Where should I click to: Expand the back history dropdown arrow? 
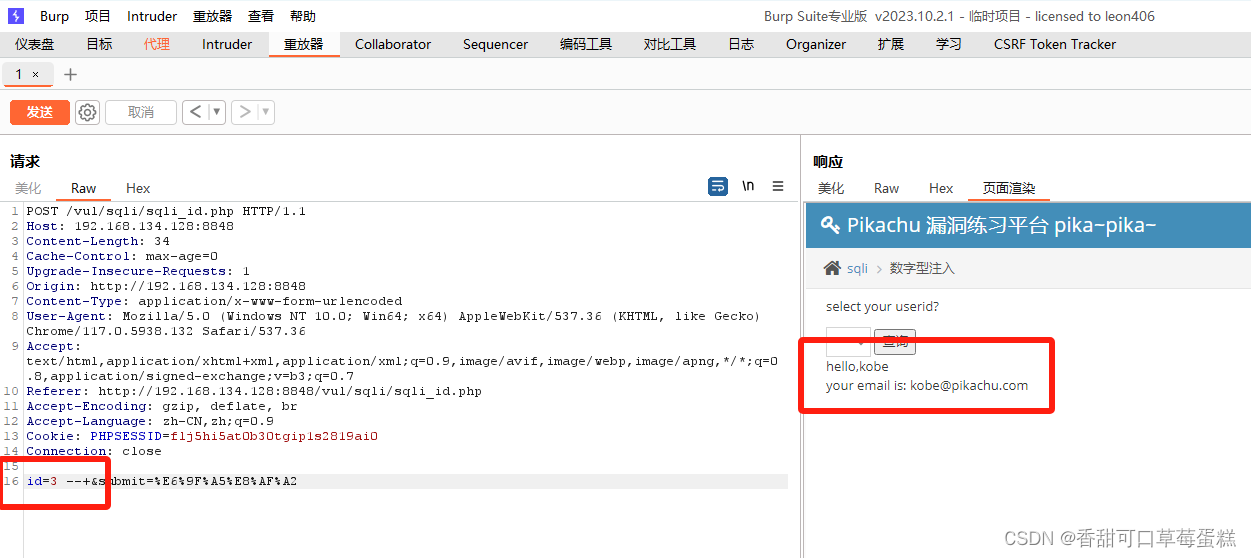click(216, 112)
